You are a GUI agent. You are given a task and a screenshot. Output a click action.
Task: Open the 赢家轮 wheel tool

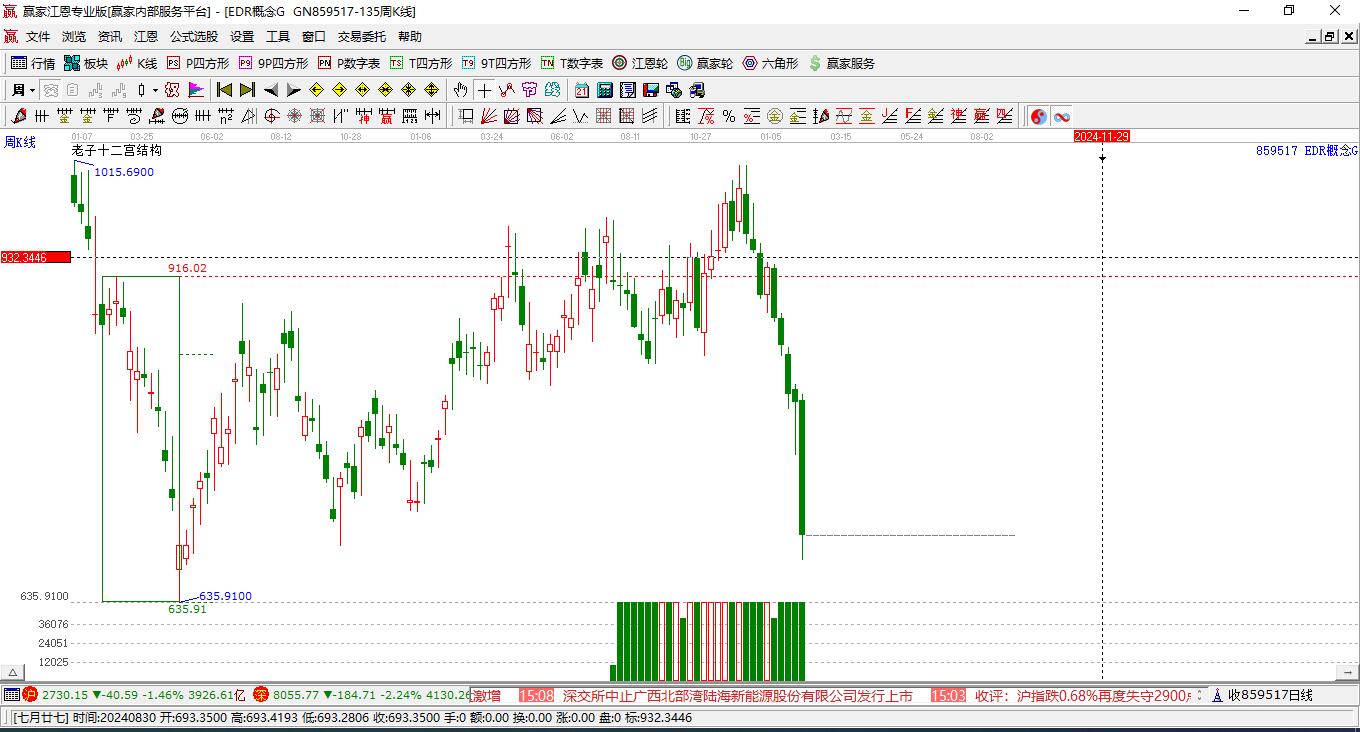pyautogui.click(x=705, y=63)
